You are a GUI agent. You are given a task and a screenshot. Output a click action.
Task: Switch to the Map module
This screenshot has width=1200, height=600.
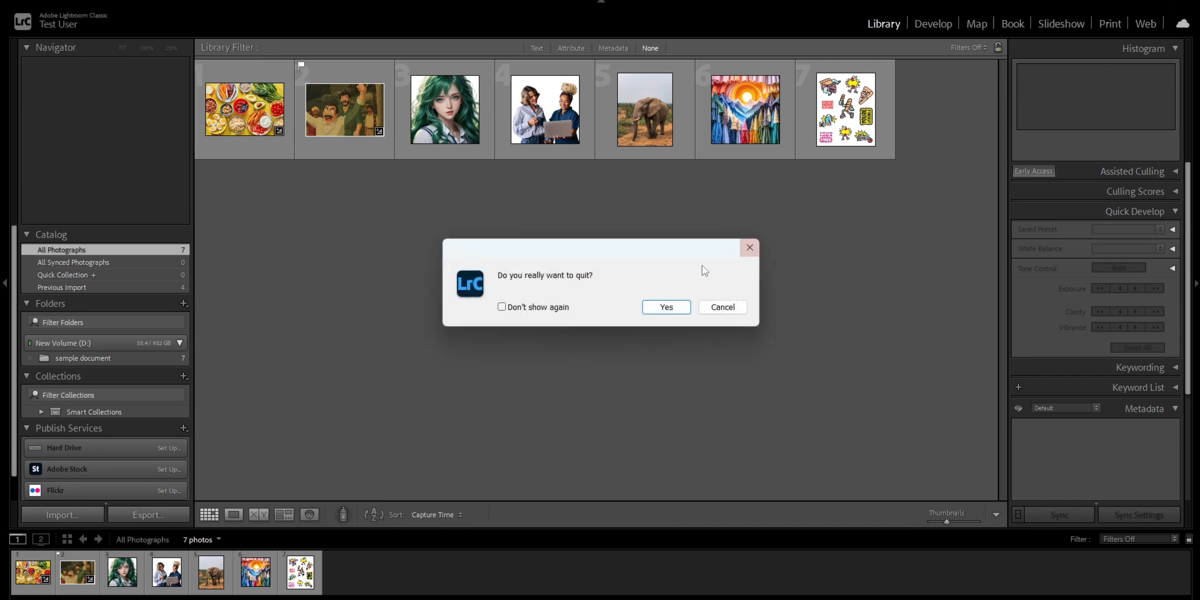point(977,23)
